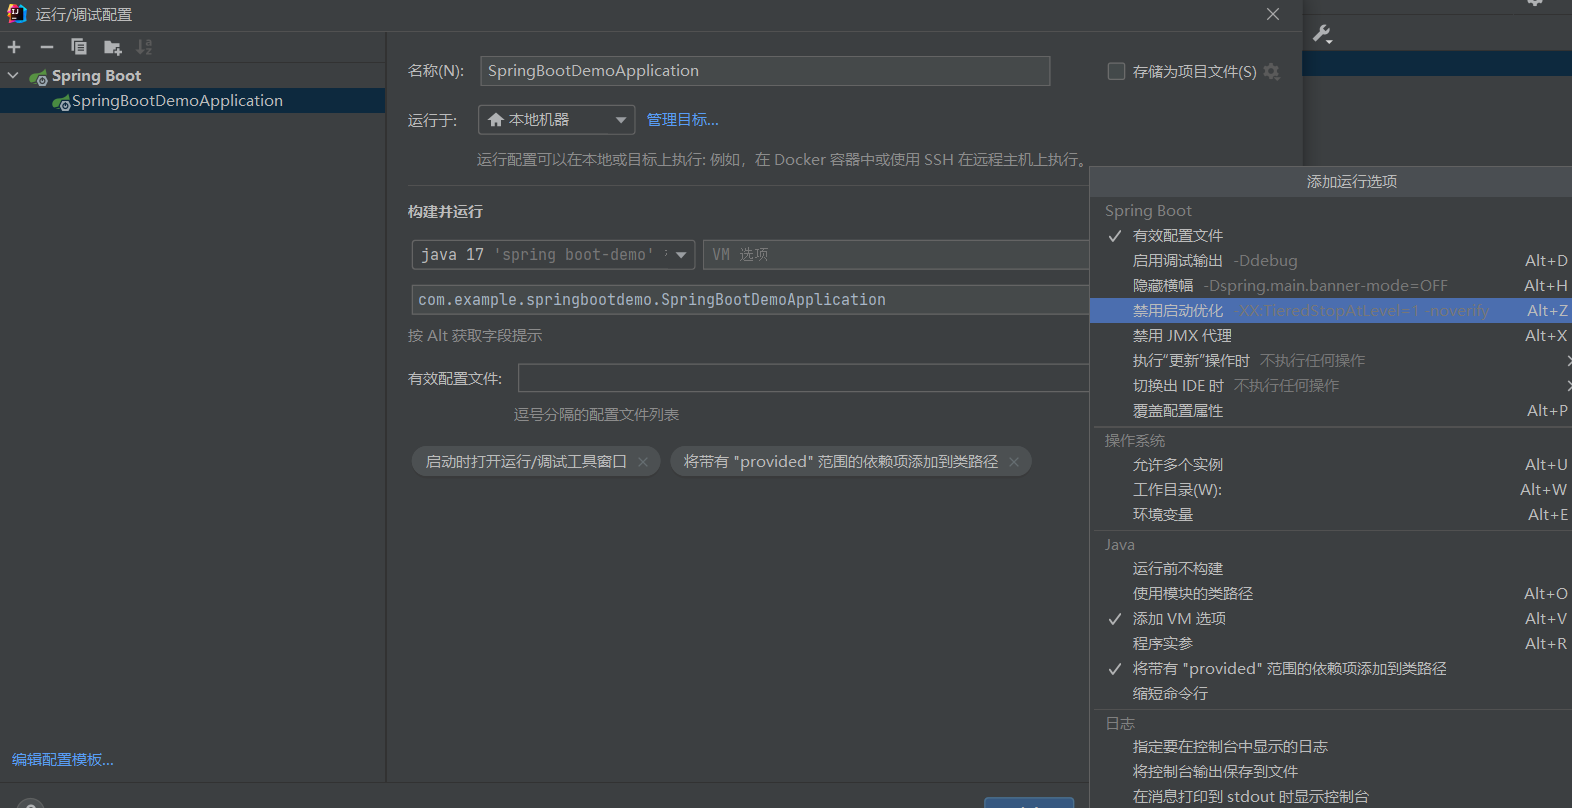Viewport: 1572px width, 808px height.
Task: Remove the 启动时打开运行/调试工具窗口 tag
Action: click(643, 462)
